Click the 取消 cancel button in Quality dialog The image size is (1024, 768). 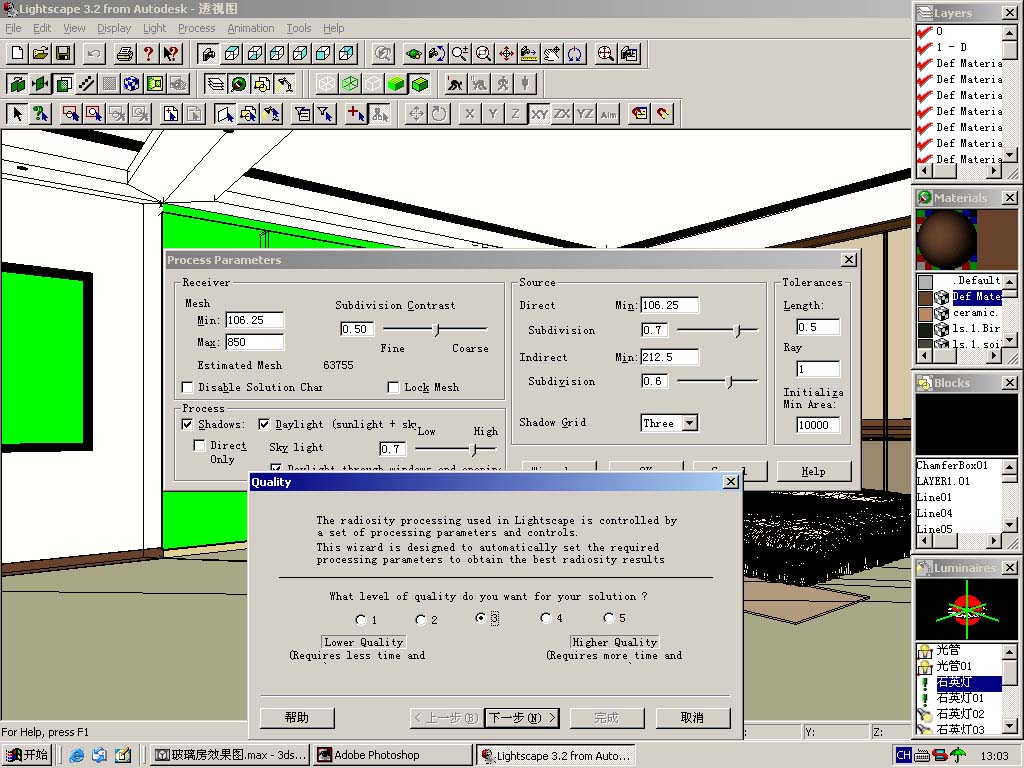692,718
